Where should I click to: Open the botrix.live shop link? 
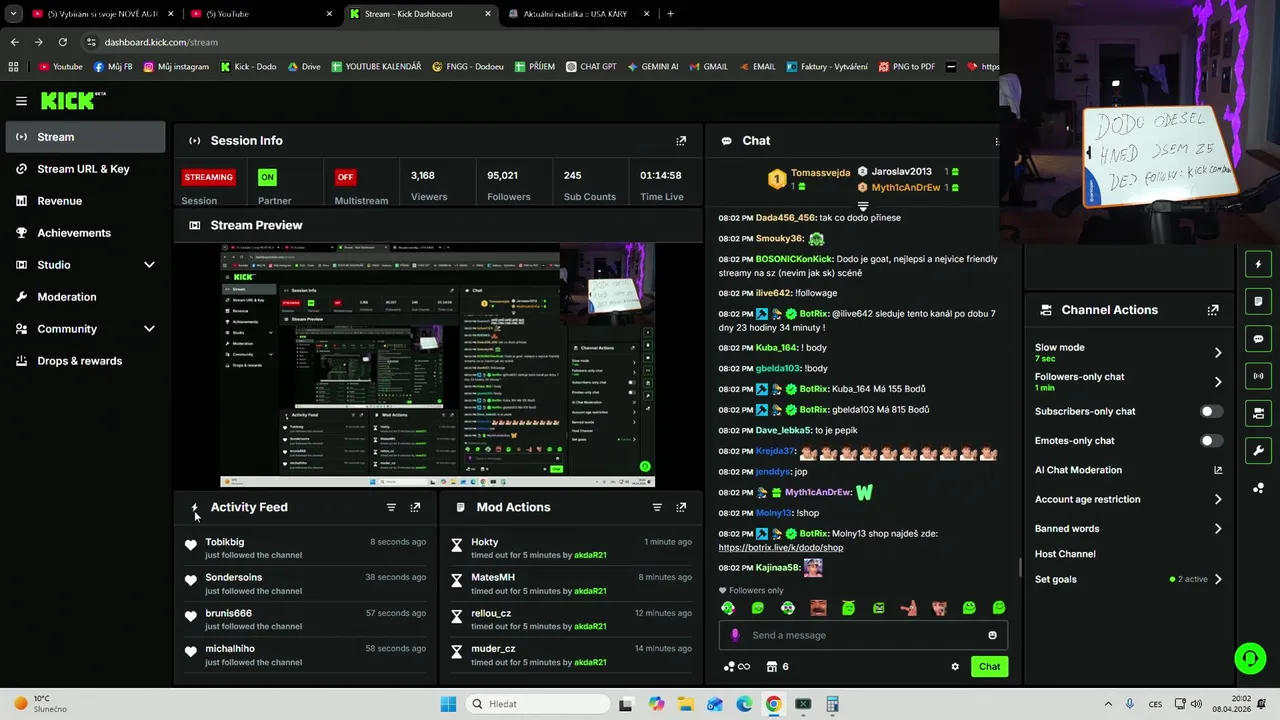tap(781, 548)
